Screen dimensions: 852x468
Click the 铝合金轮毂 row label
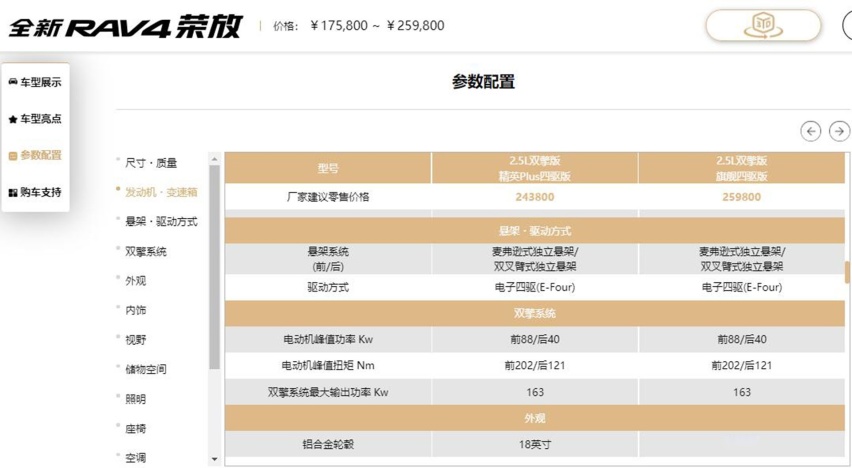pos(328,444)
